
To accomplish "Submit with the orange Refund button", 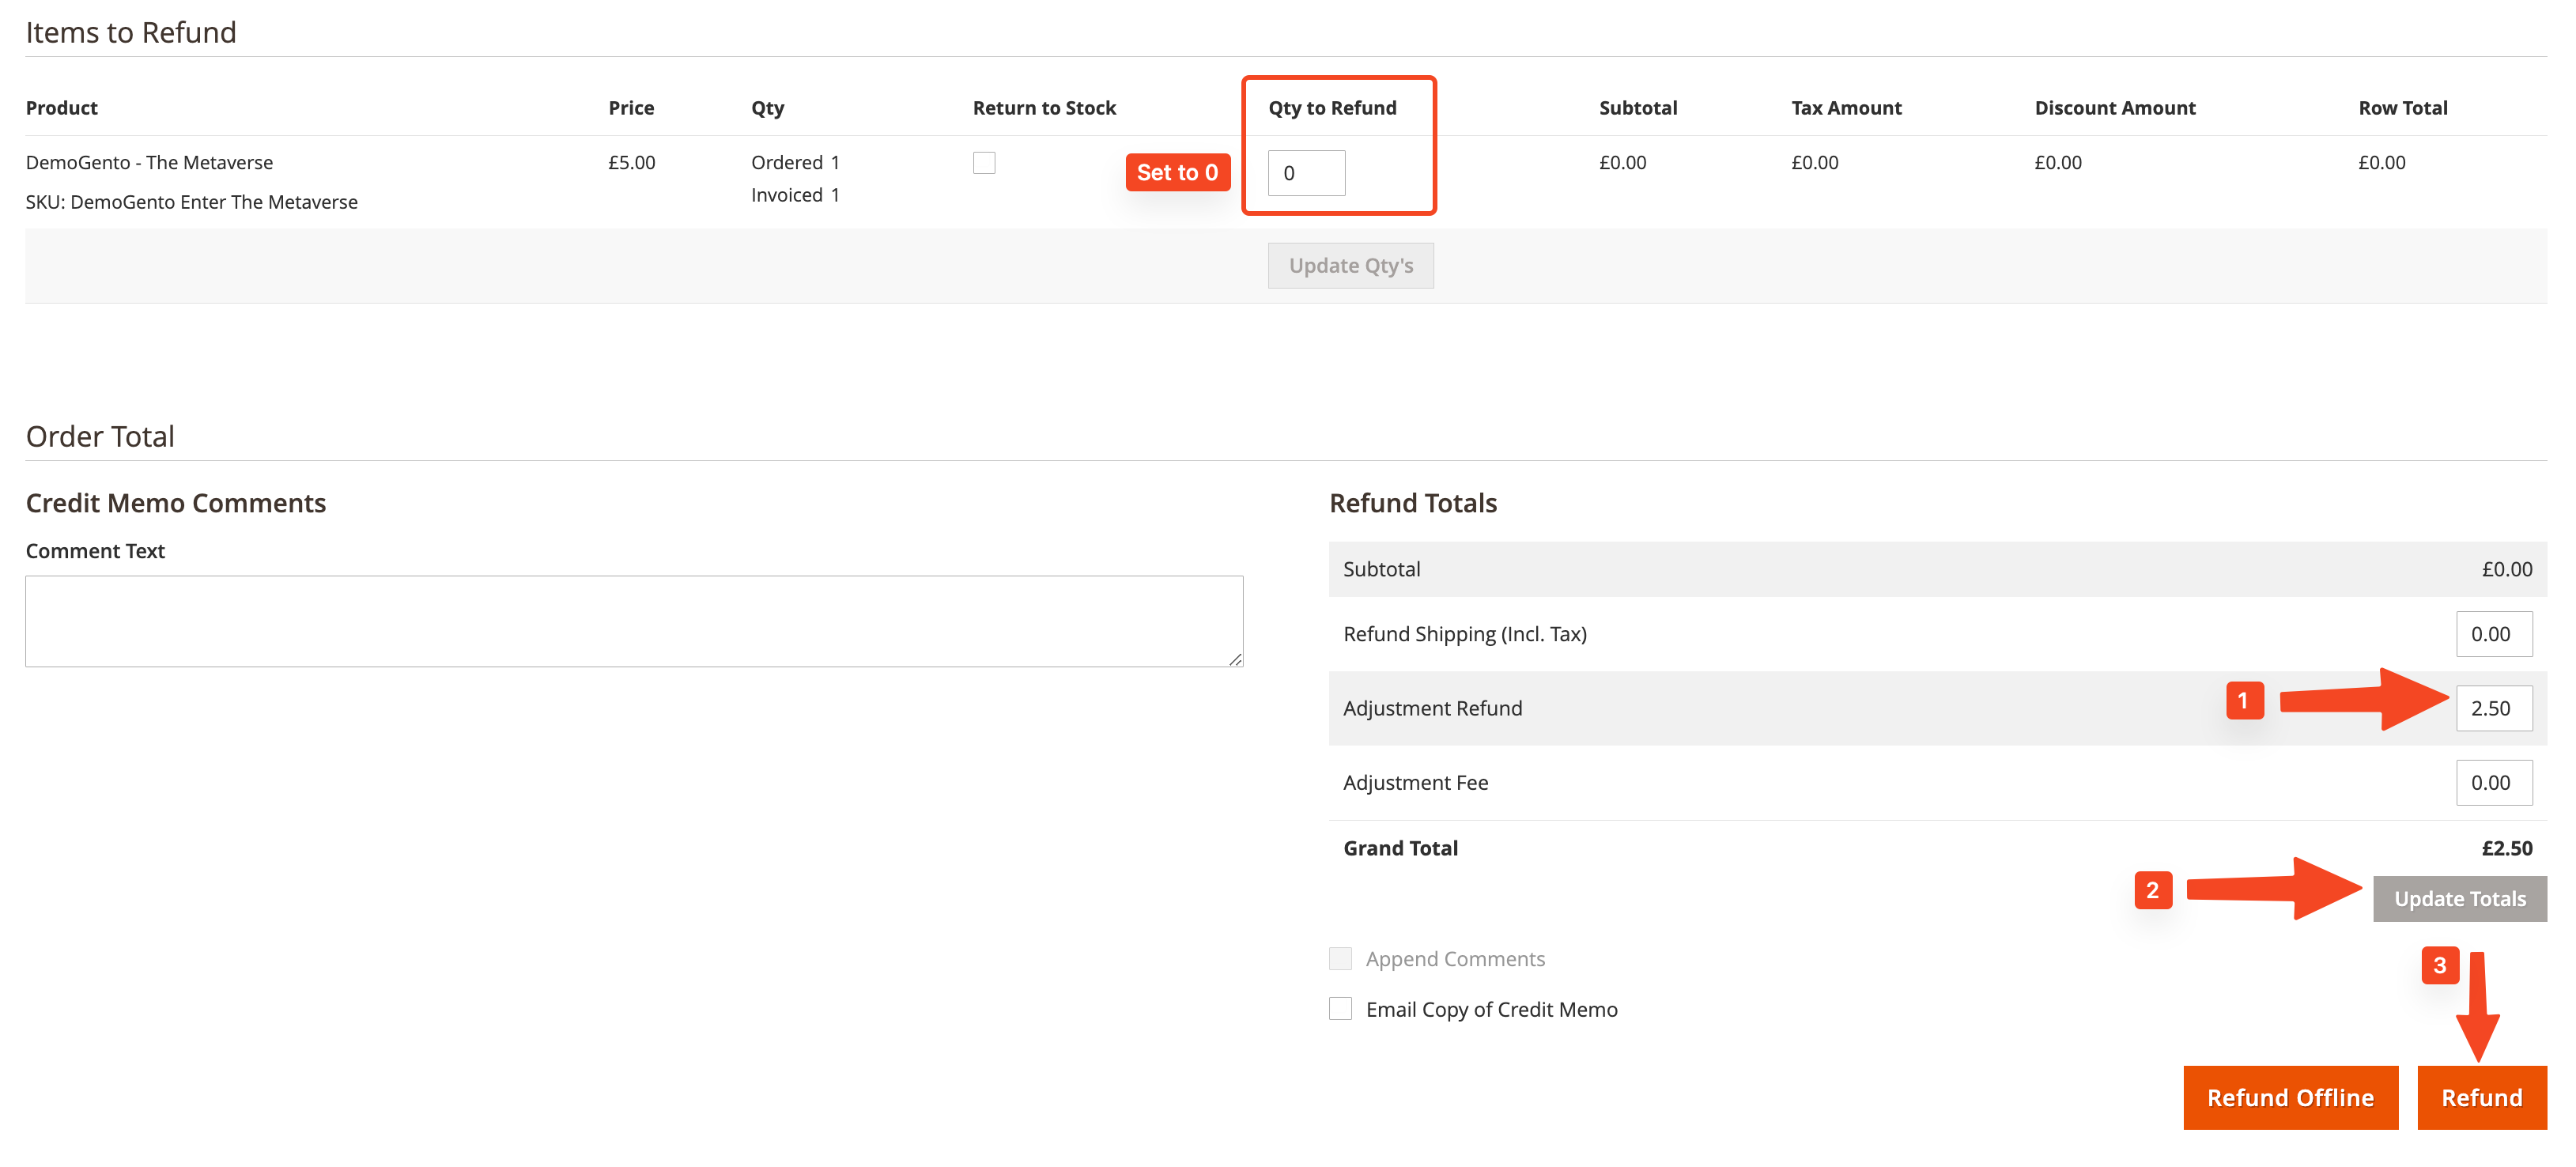I will point(2481,1097).
